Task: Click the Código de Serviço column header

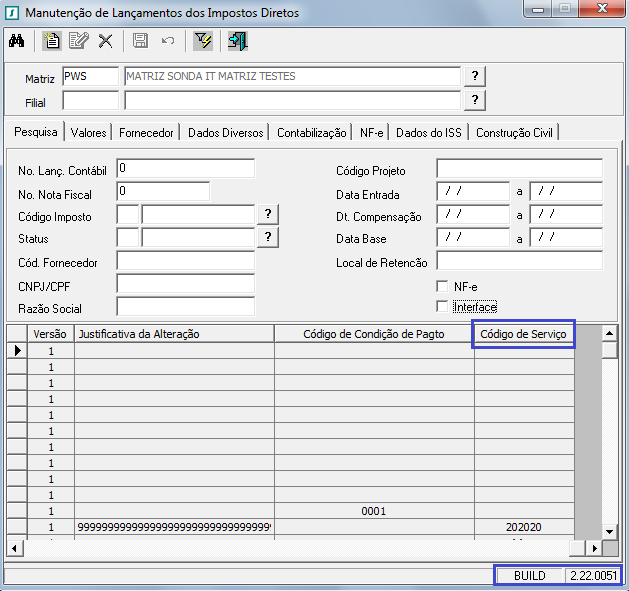Action: [x=524, y=334]
